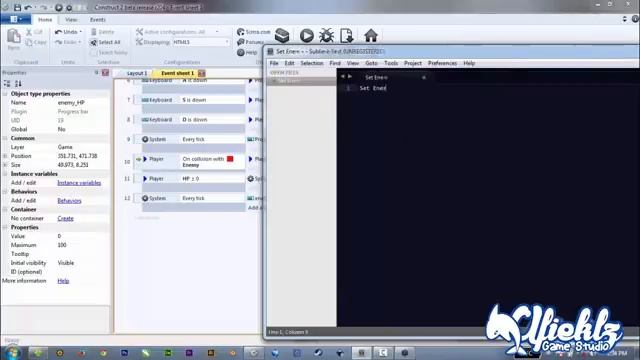Click the export page icon with the arrow
Image resolution: width=640 pixels, height=360 pixels.
tap(347, 36)
